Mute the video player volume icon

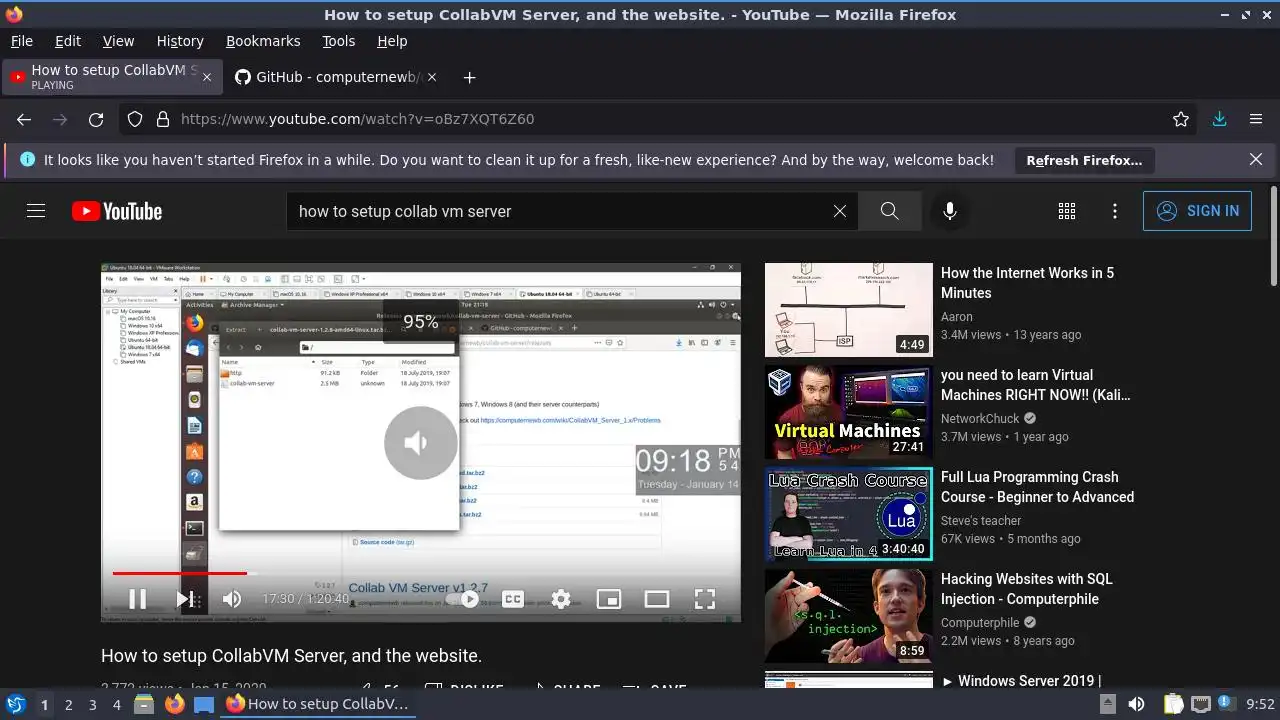point(232,599)
